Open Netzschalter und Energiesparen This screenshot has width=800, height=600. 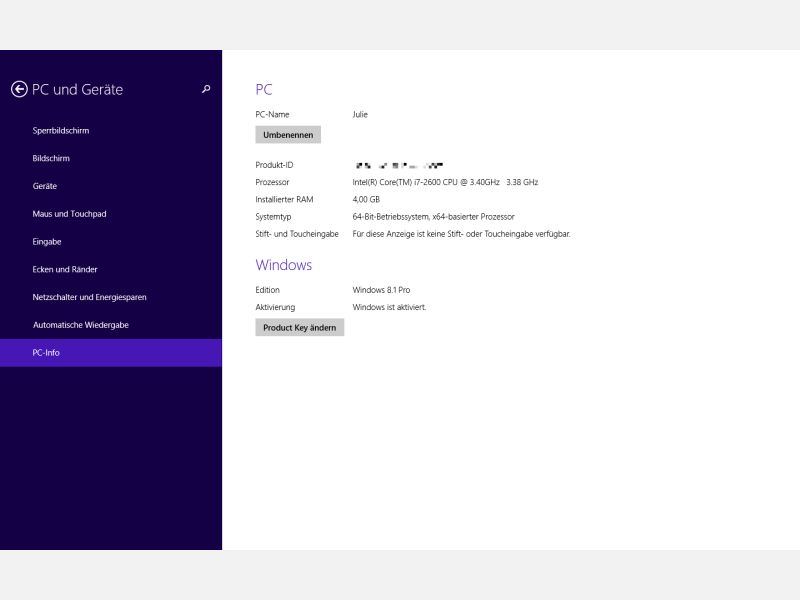(89, 297)
